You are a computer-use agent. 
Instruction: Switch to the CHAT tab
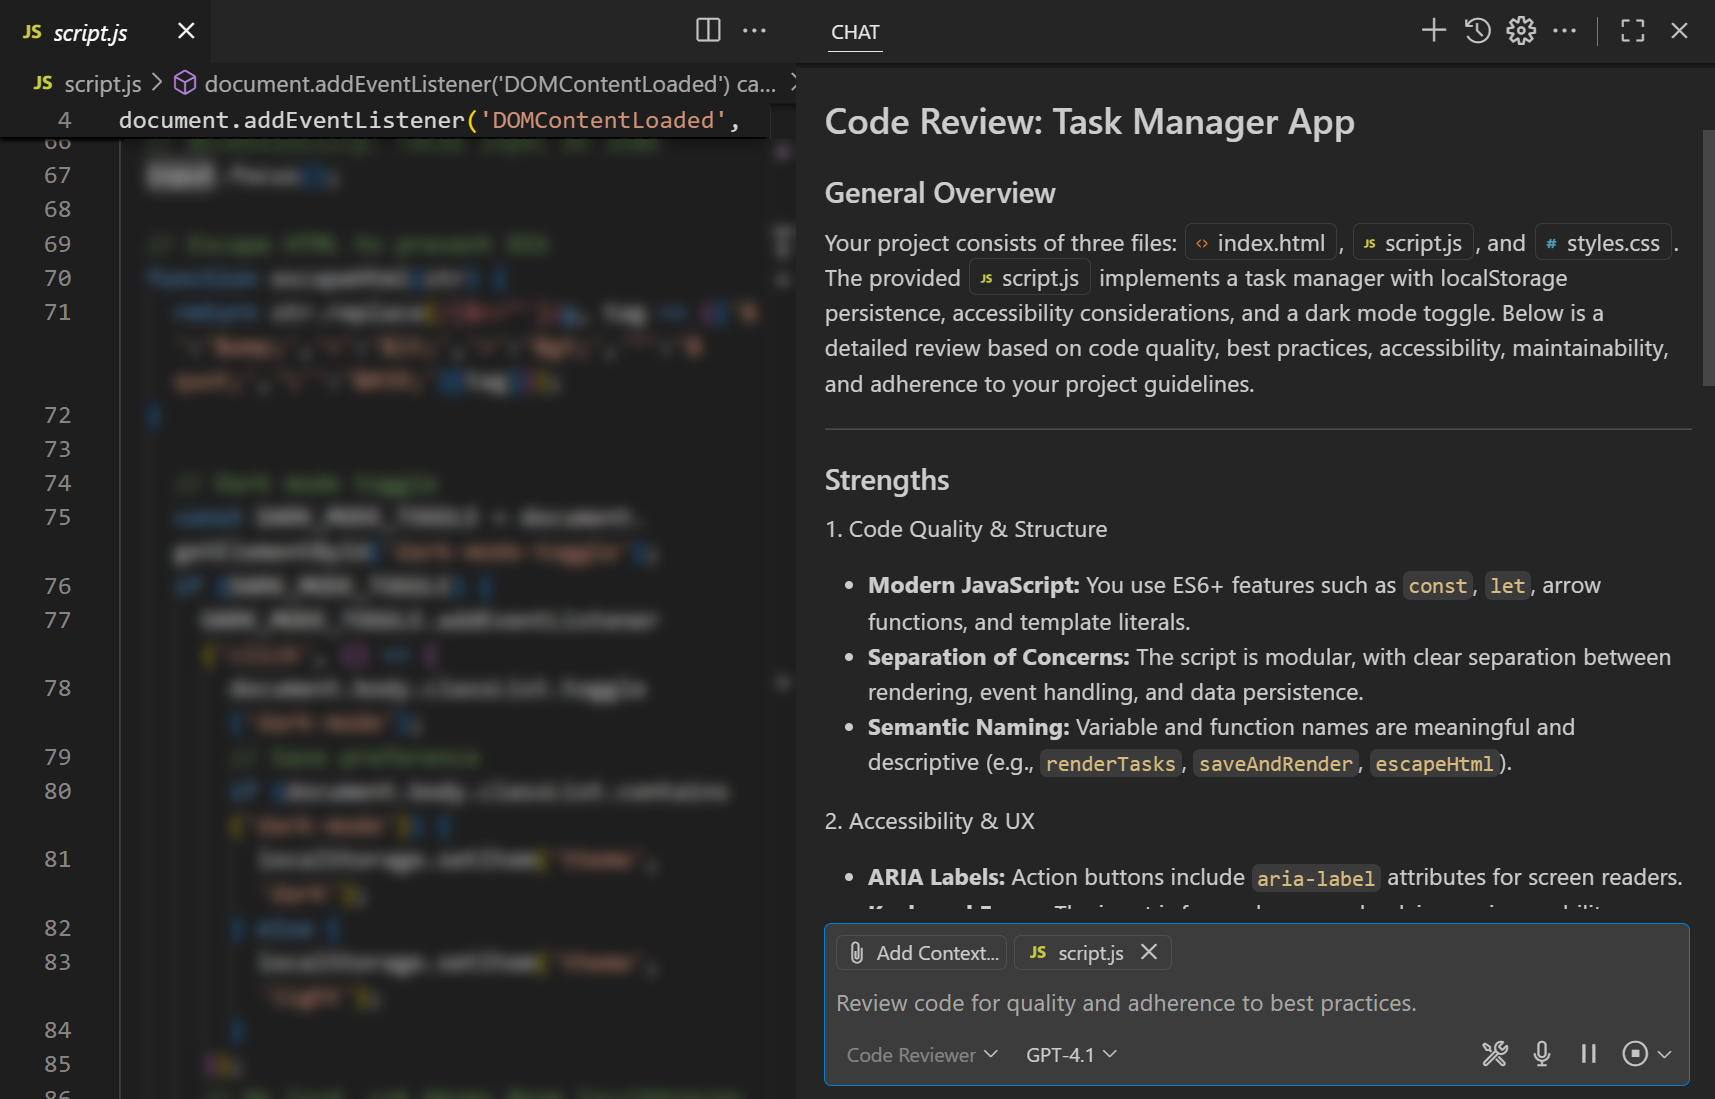pos(854,32)
